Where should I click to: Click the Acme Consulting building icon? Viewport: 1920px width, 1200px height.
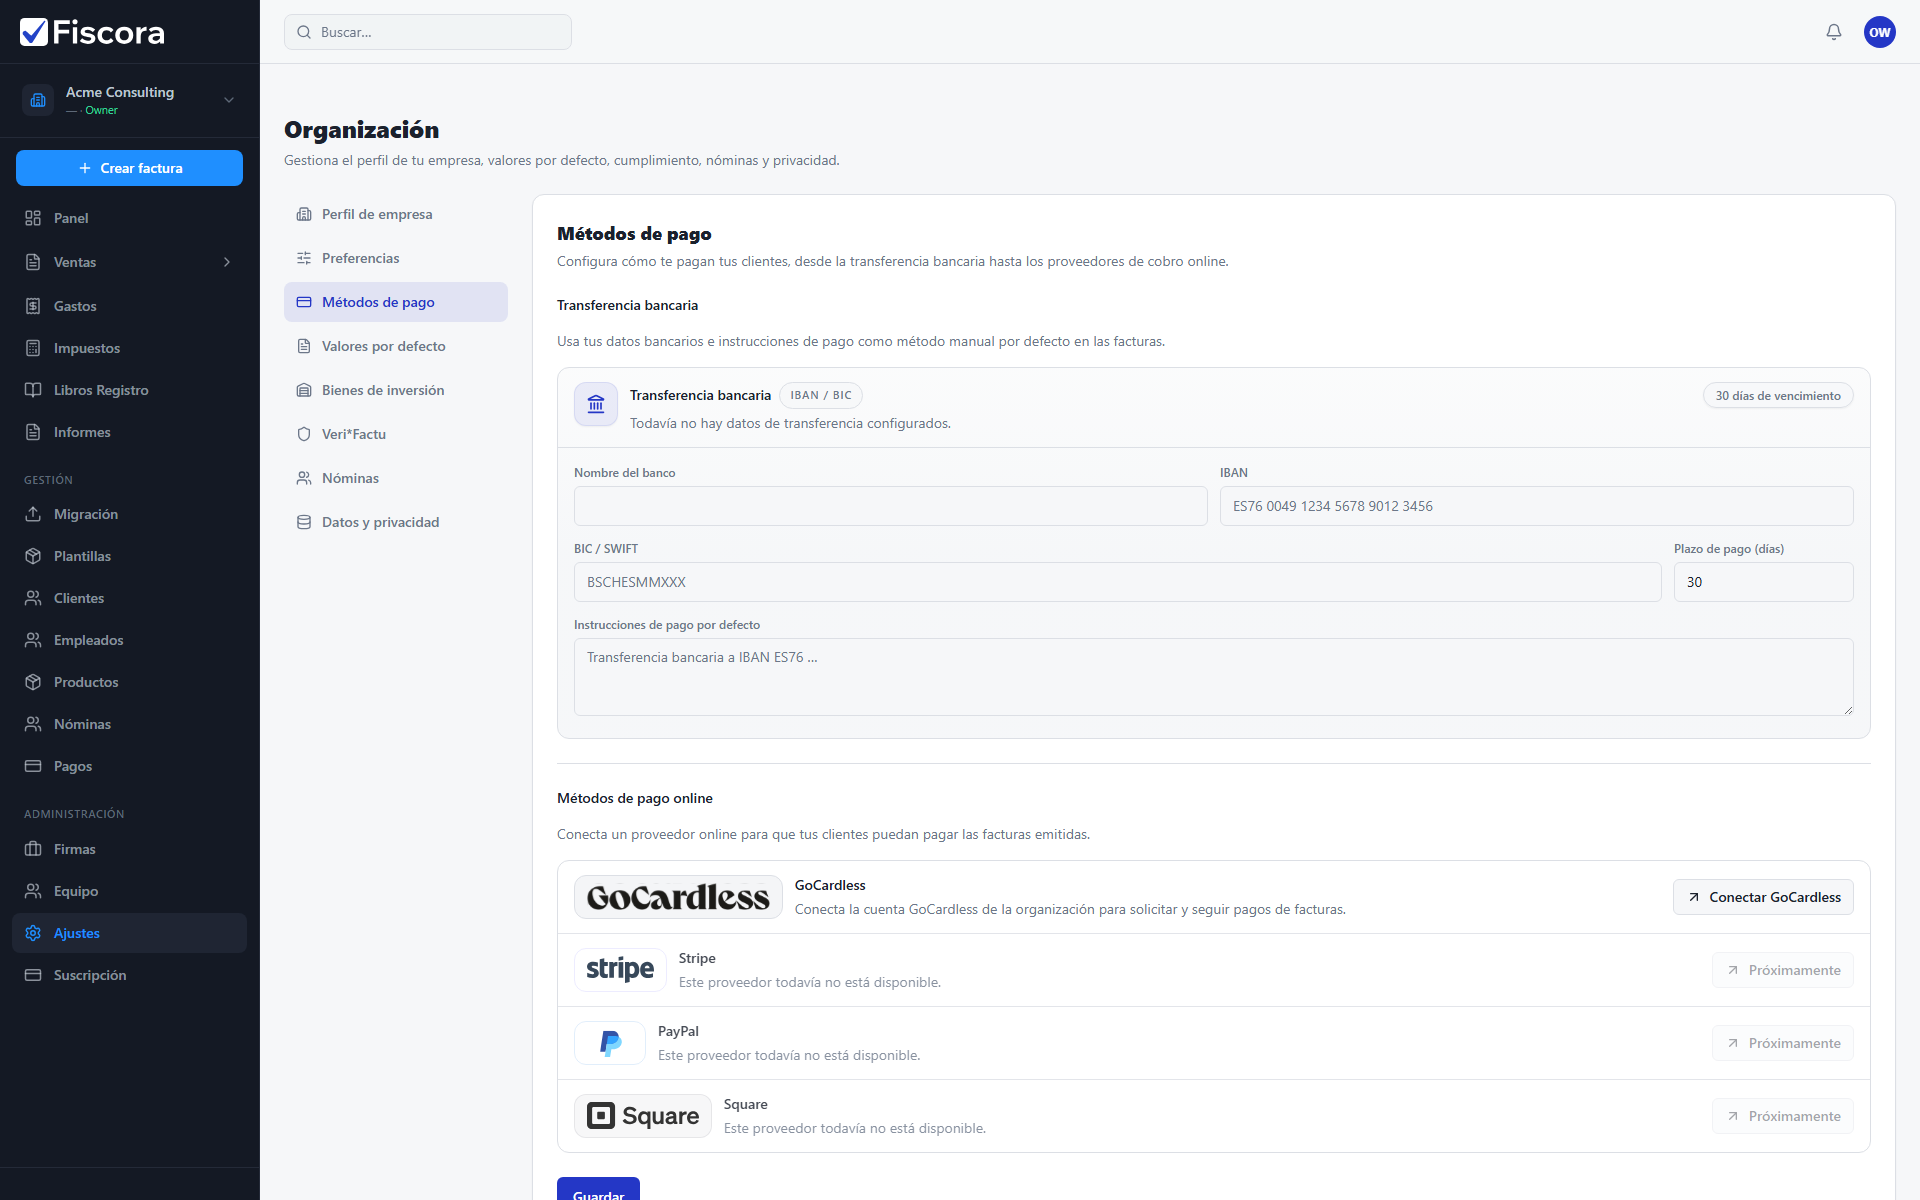coord(38,100)
